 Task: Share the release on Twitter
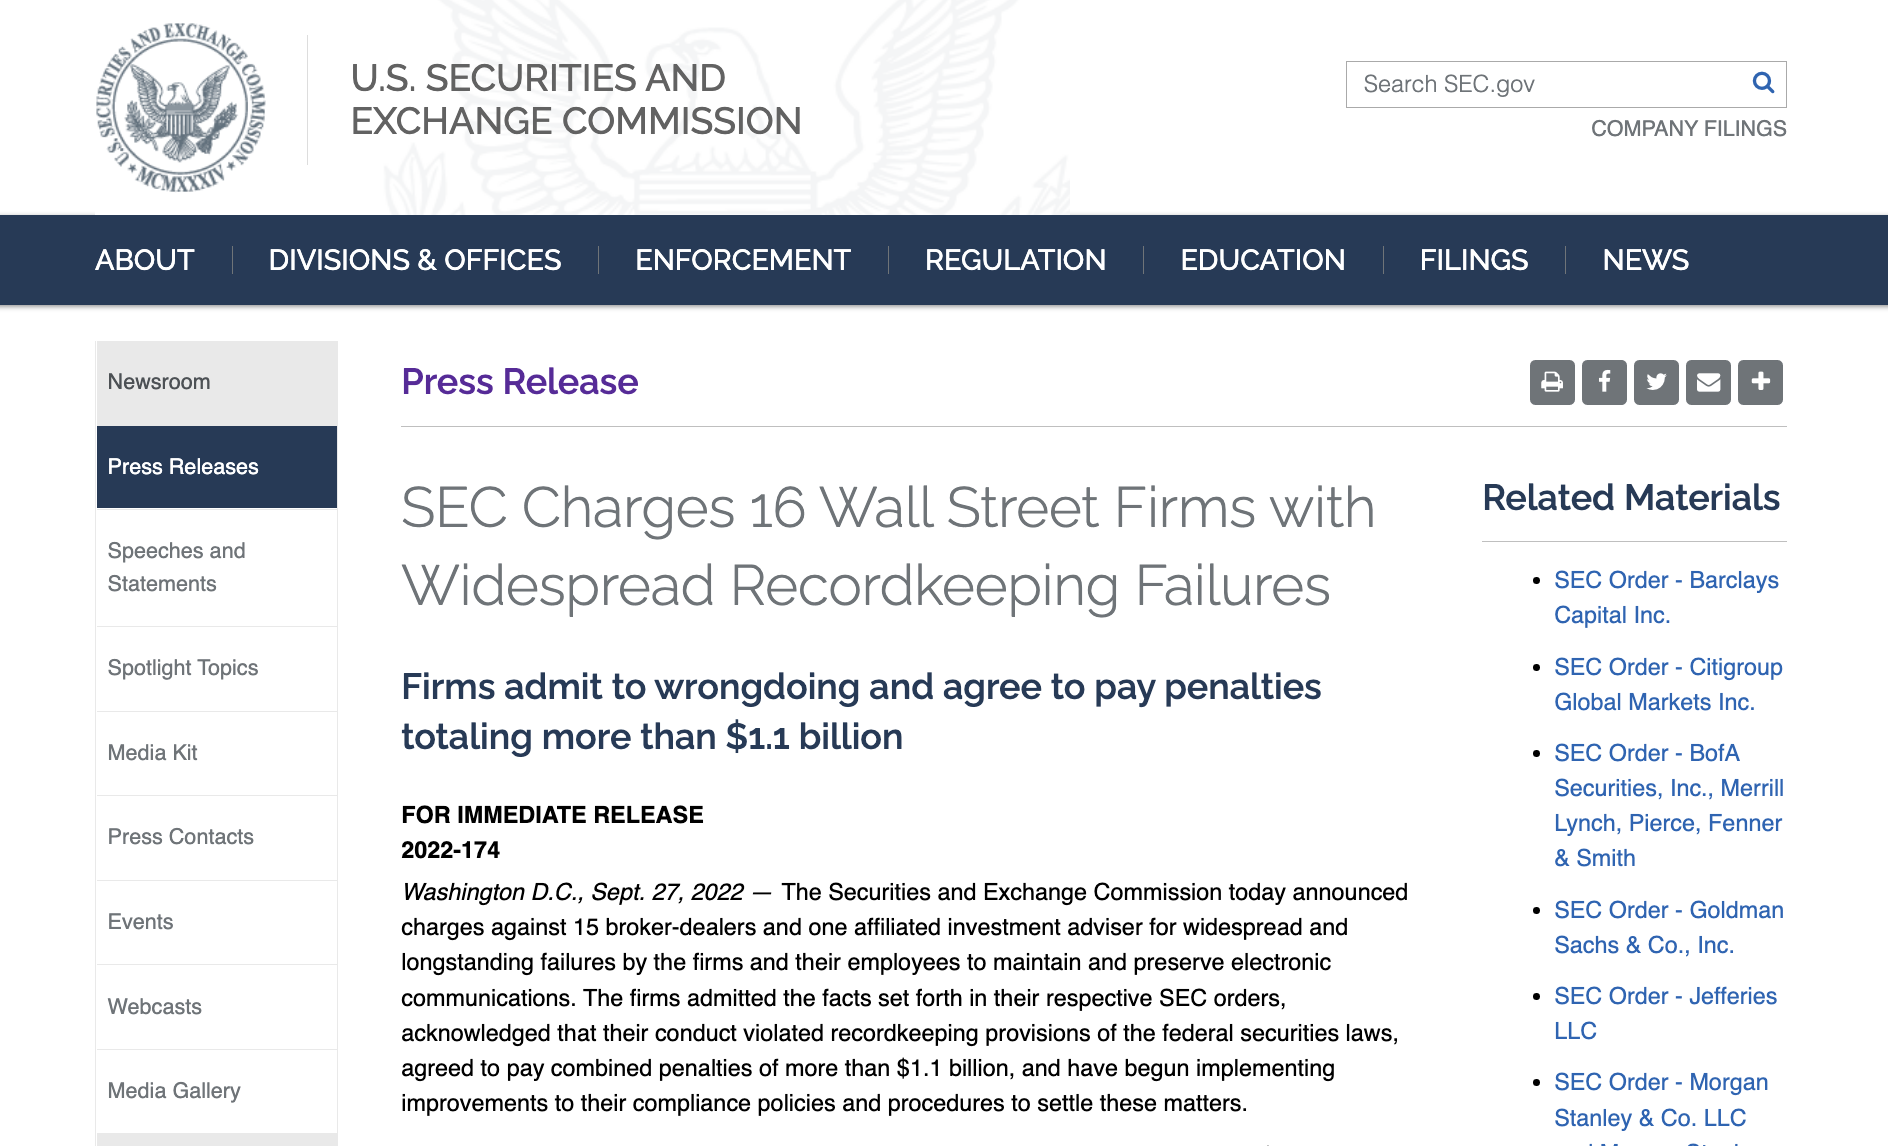coord(1656,382)
